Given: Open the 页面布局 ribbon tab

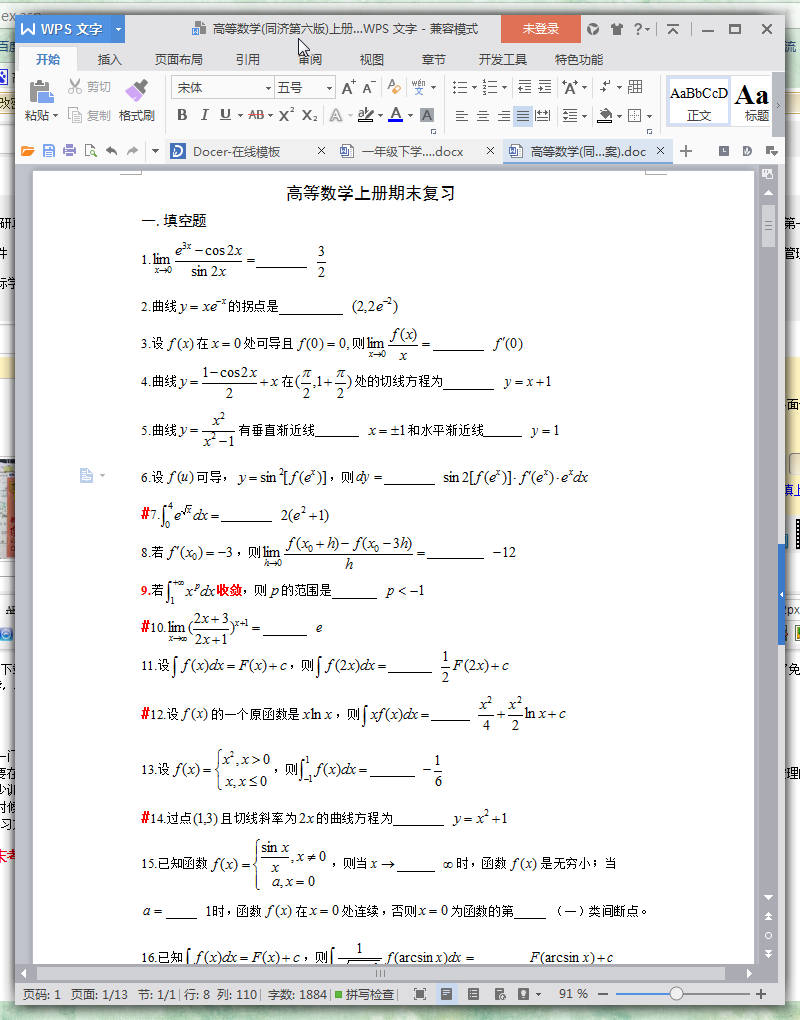Looking at the screenshot, I should (178, 59).
